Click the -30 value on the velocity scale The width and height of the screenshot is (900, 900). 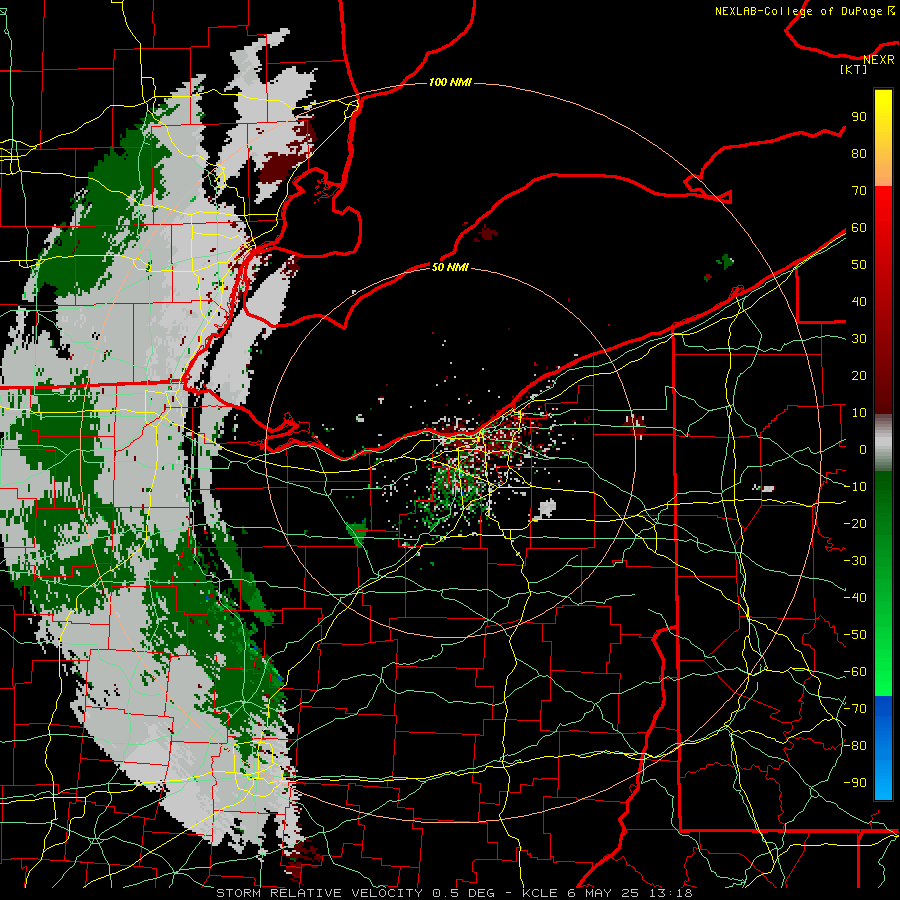(x=855, y=561)
